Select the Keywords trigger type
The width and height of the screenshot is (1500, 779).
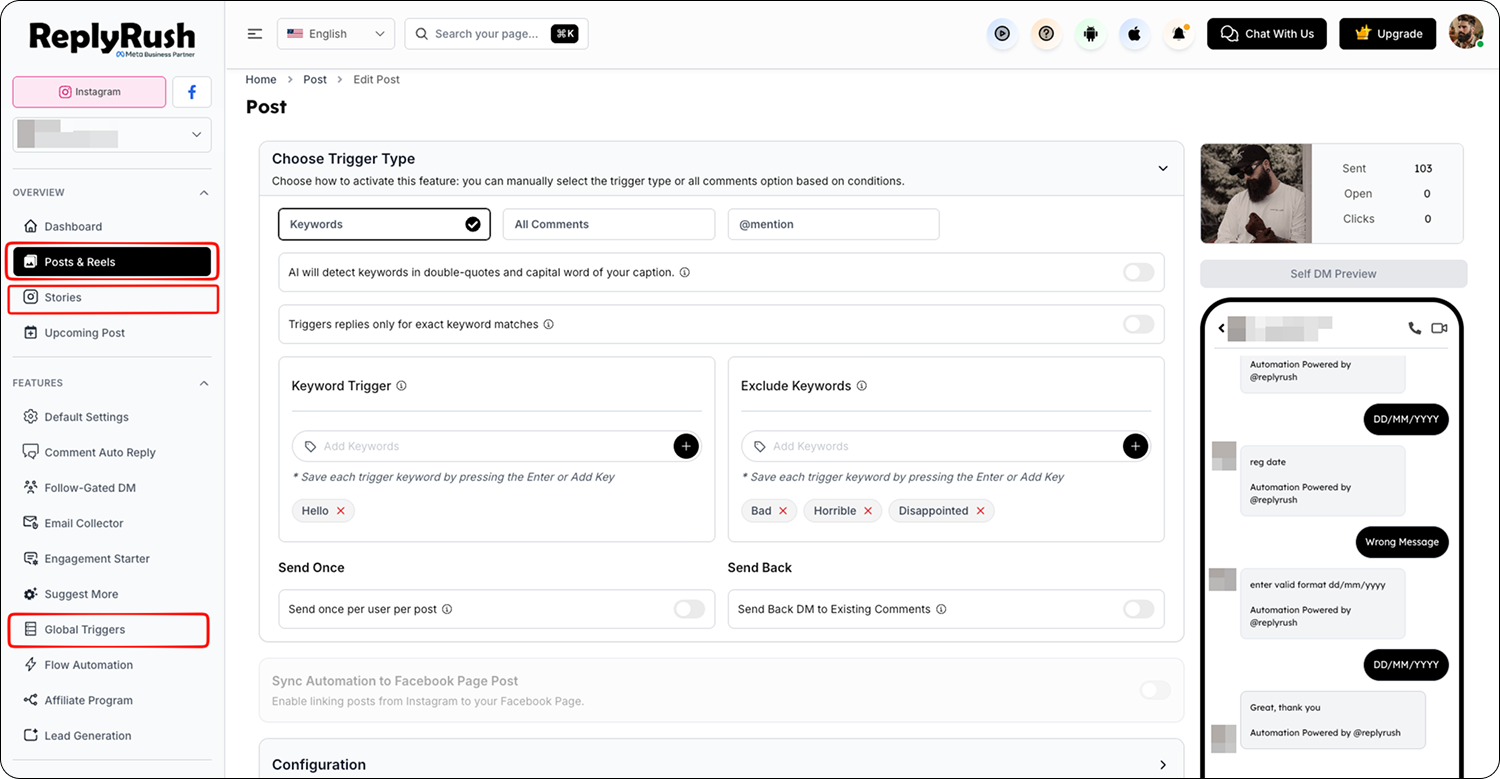(384, 224)
